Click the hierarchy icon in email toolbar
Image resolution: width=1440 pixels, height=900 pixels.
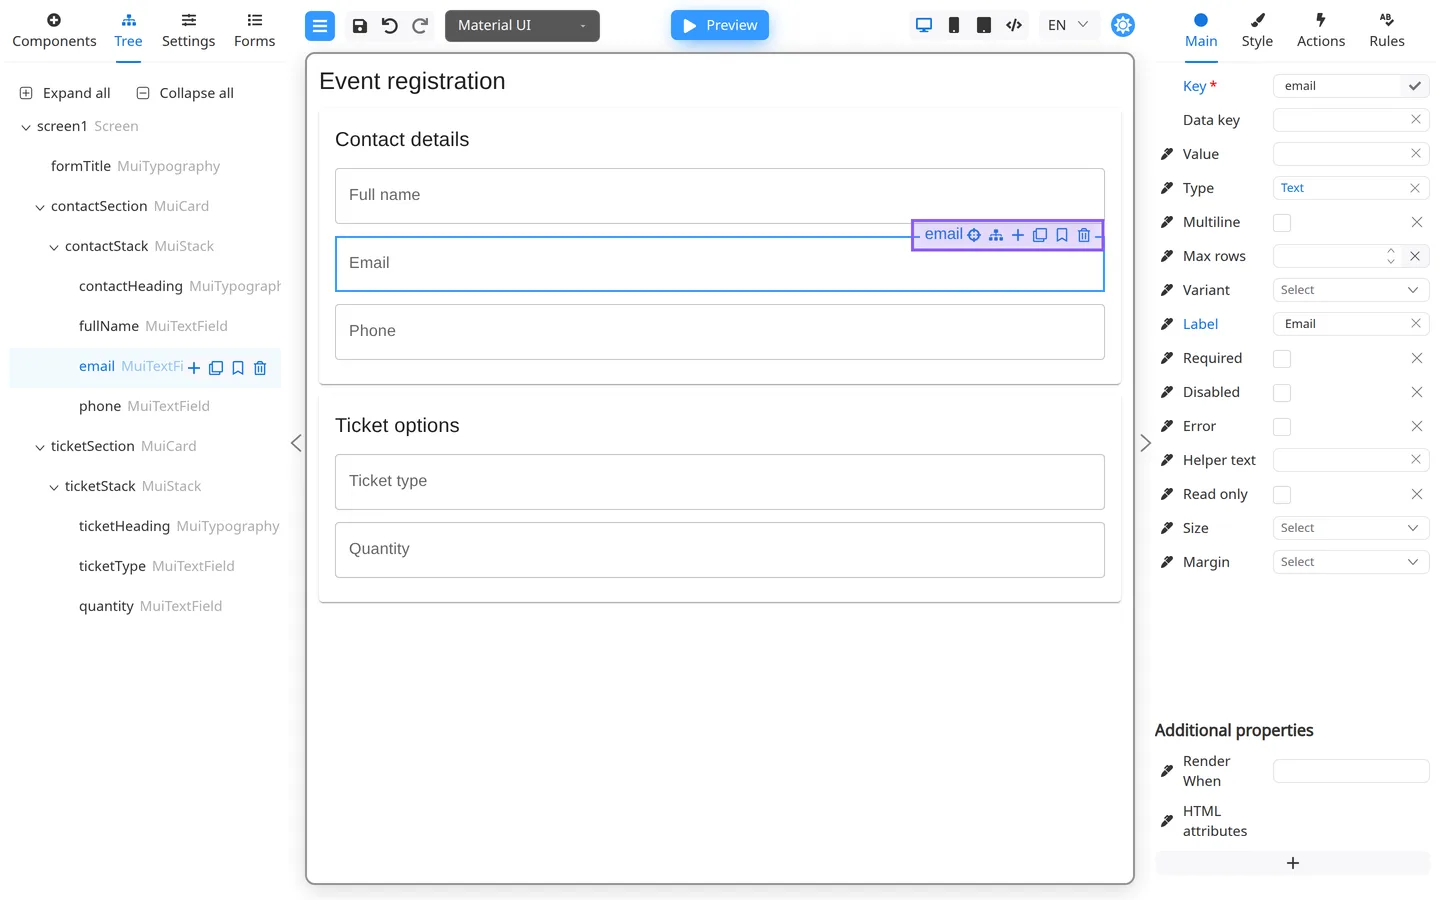pos(996,235)
